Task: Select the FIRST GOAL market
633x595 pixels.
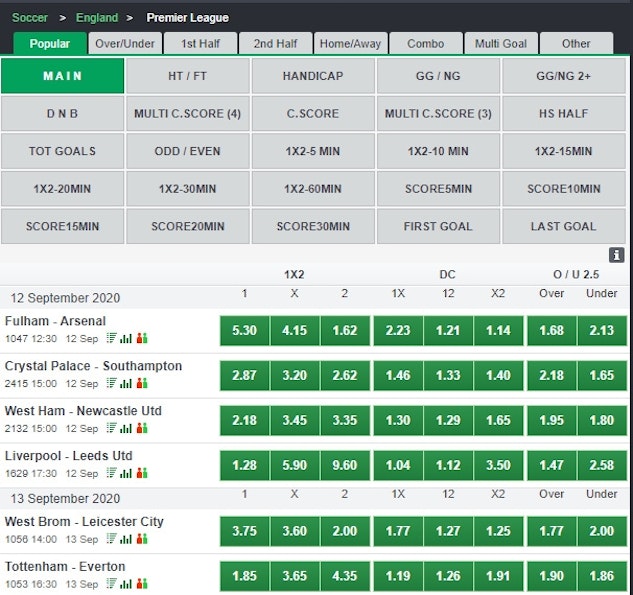Action: click(x=438, y=226)
